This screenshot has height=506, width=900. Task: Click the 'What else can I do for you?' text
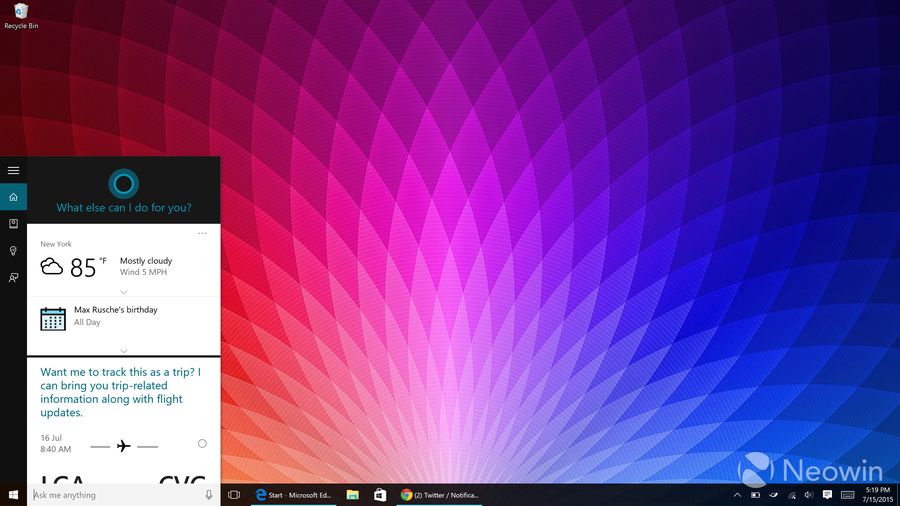pyautogui.click(x=124, y=208)
